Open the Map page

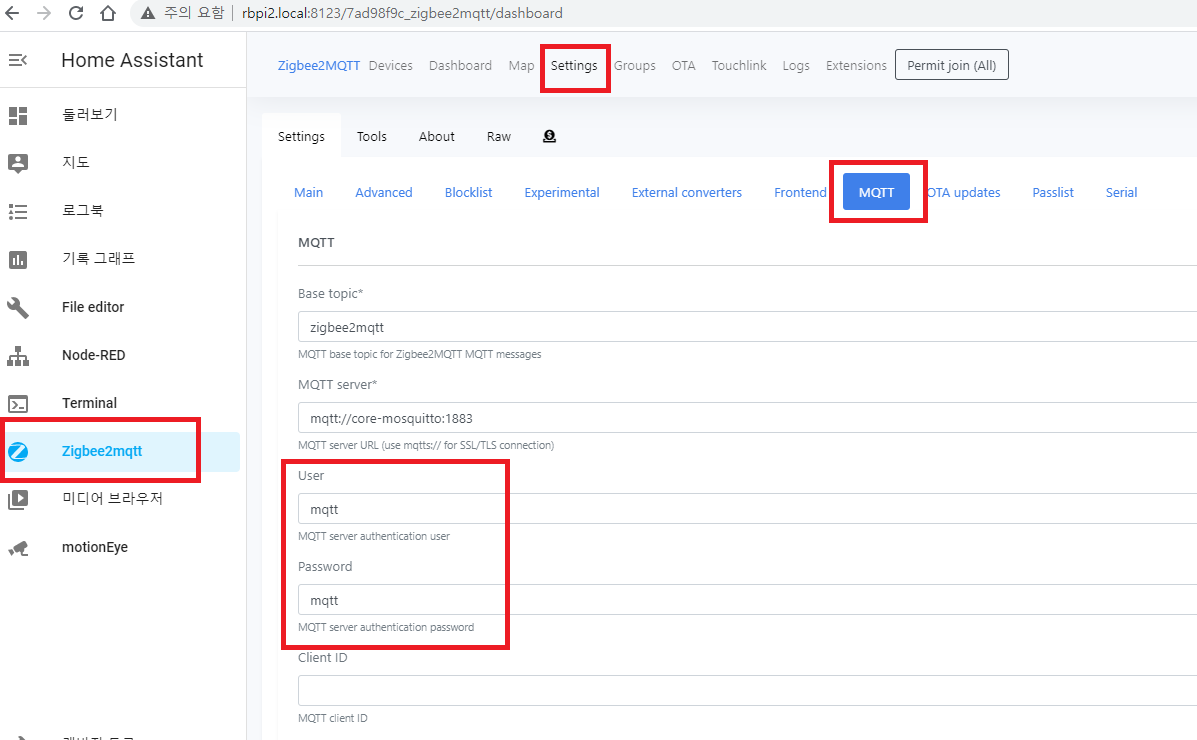[x=521, y=66]
